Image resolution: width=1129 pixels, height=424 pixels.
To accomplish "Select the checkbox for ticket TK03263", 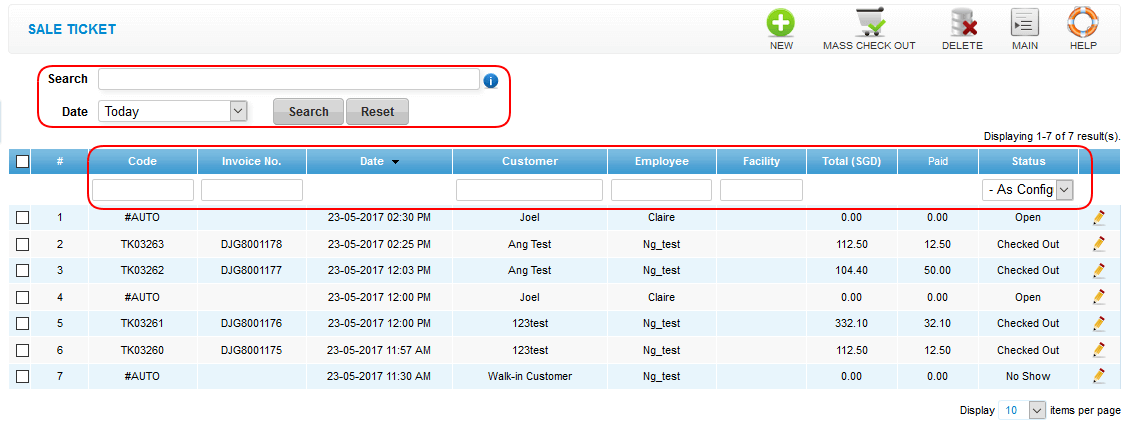I will (x=22, y=244).
